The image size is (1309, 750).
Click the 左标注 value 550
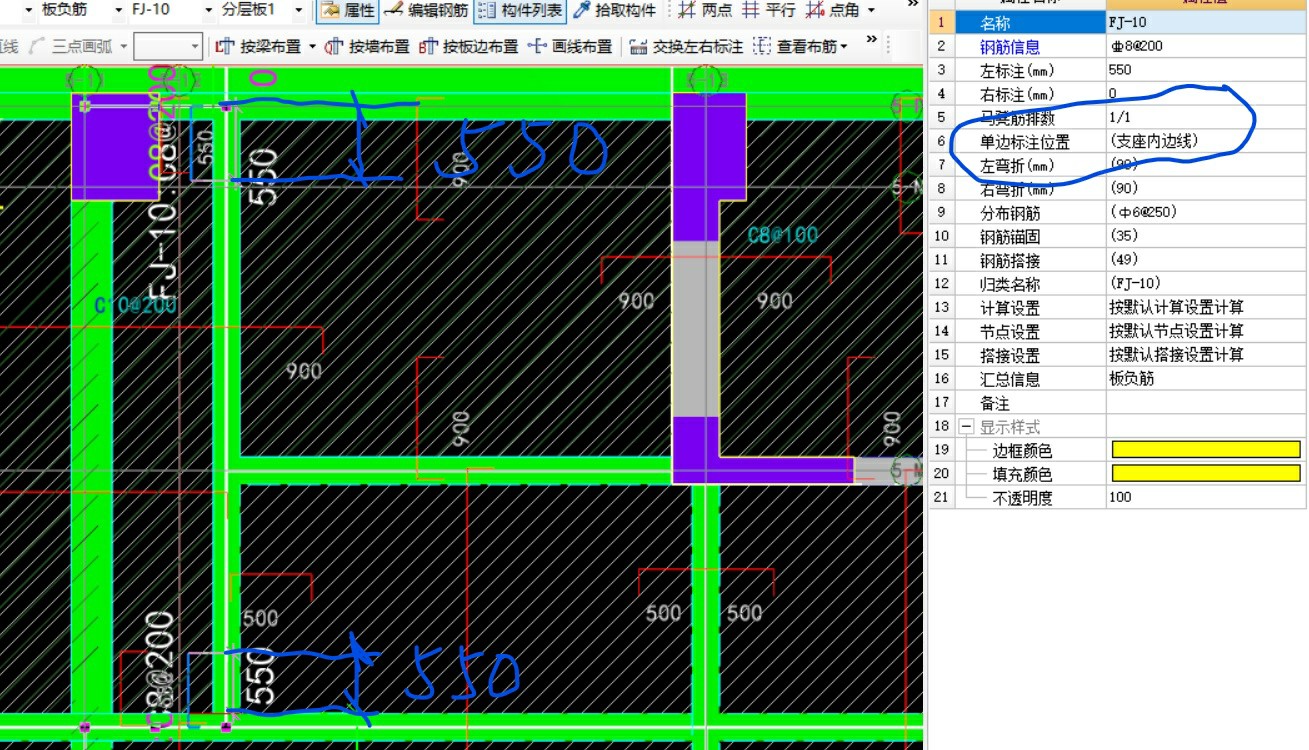(1206, 70)
